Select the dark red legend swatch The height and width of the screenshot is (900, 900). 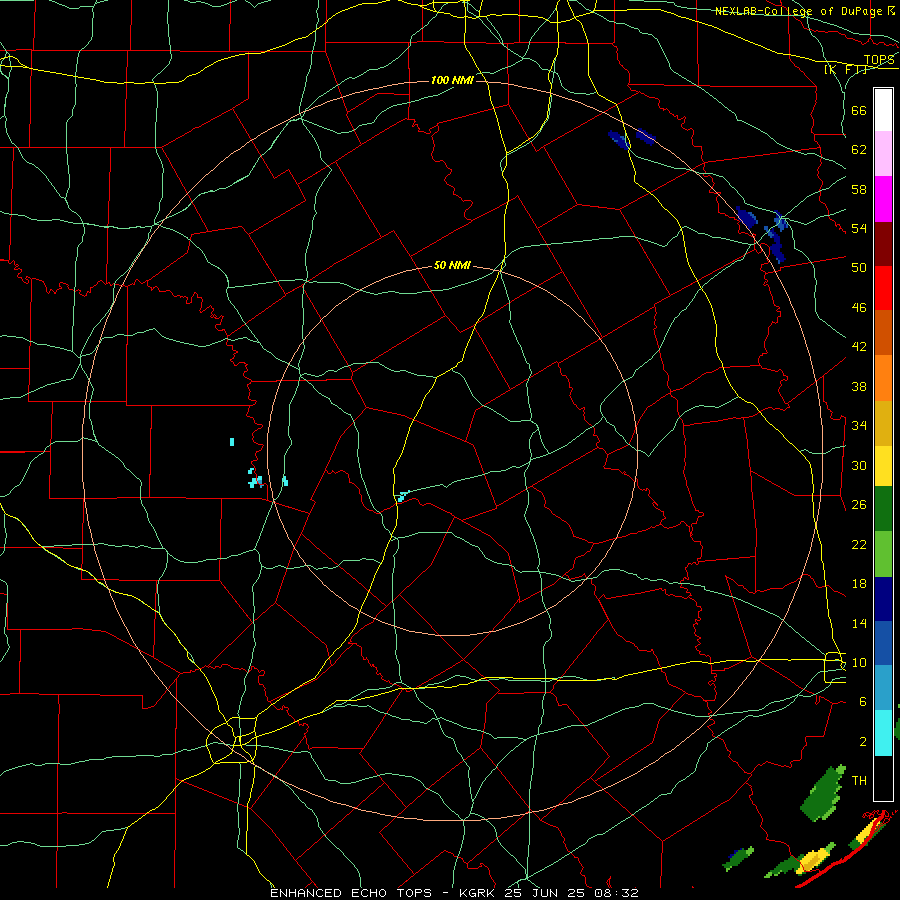click(x=883, y=244)
